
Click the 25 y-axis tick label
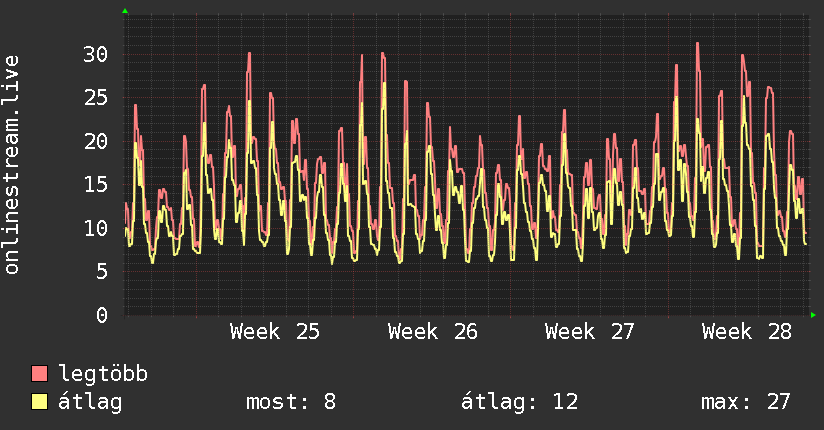[x=96, y=98]
